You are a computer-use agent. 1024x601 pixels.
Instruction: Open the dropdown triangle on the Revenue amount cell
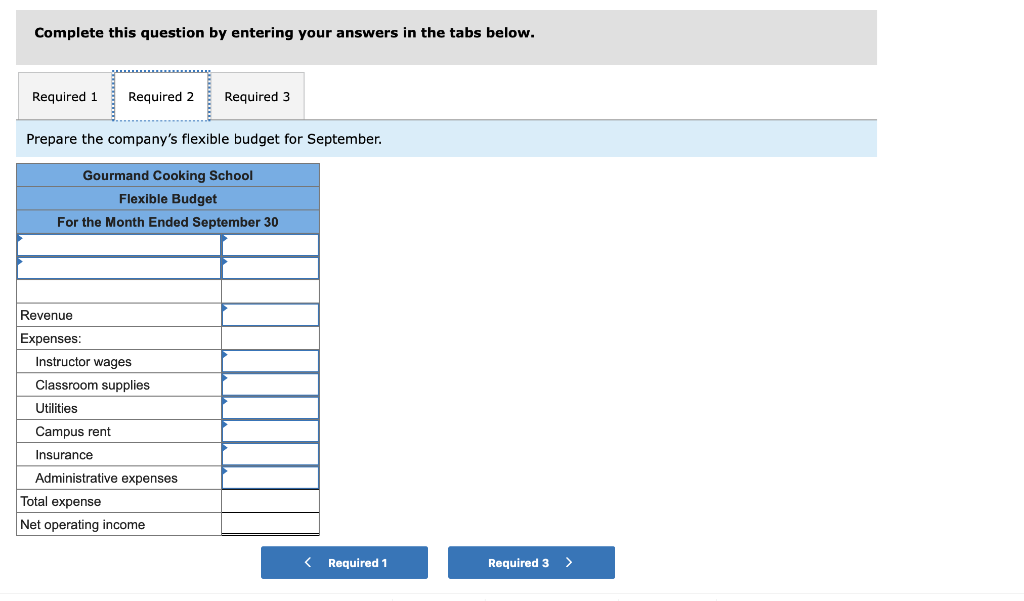[225, 308]
